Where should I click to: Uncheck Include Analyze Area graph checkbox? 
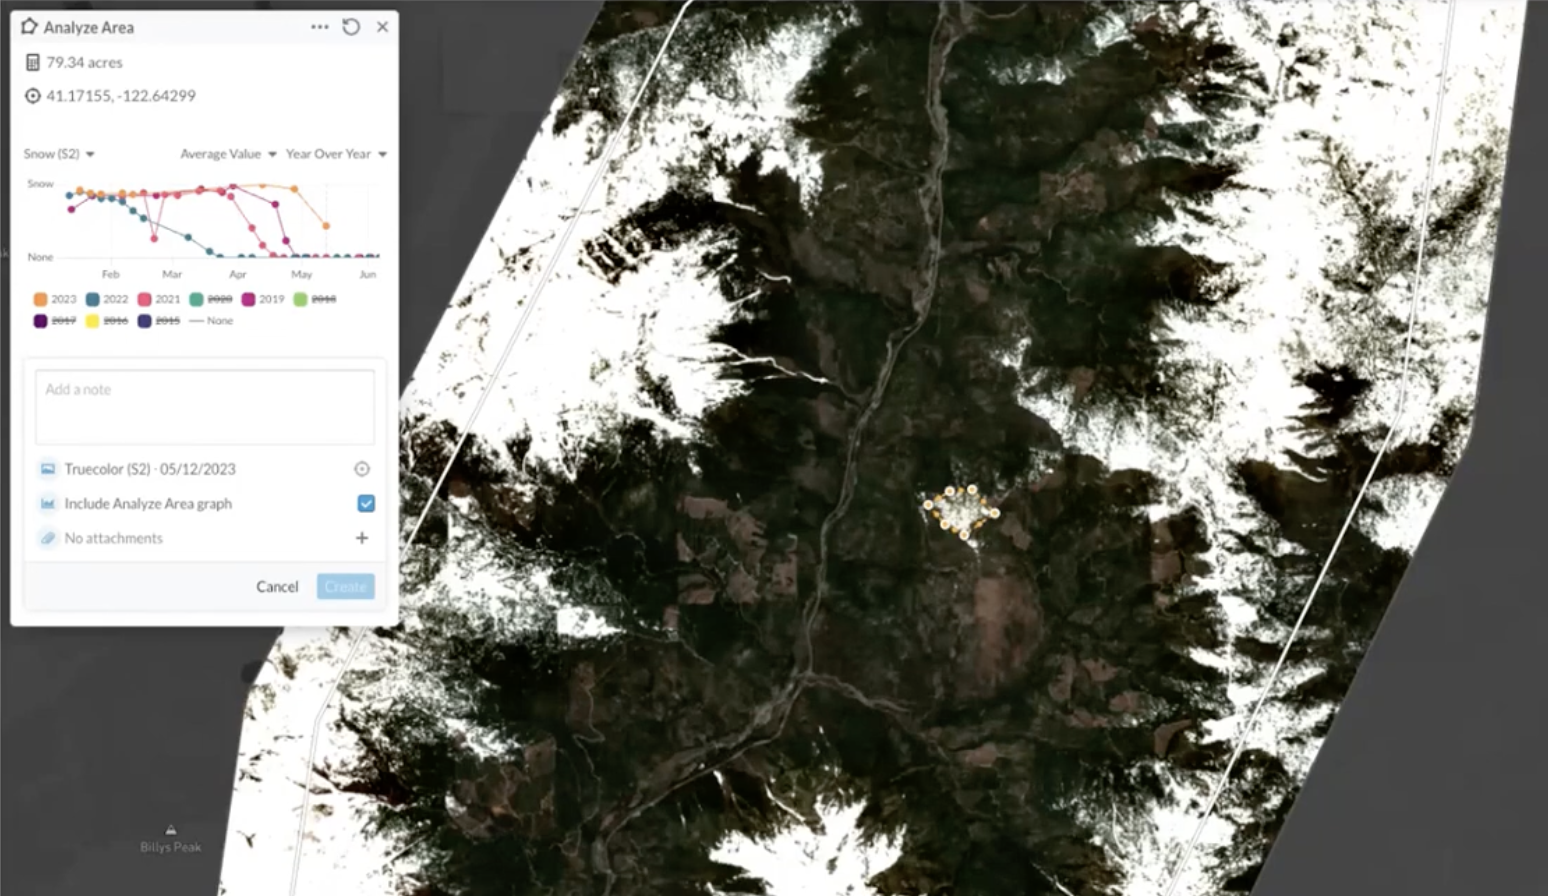366,504
